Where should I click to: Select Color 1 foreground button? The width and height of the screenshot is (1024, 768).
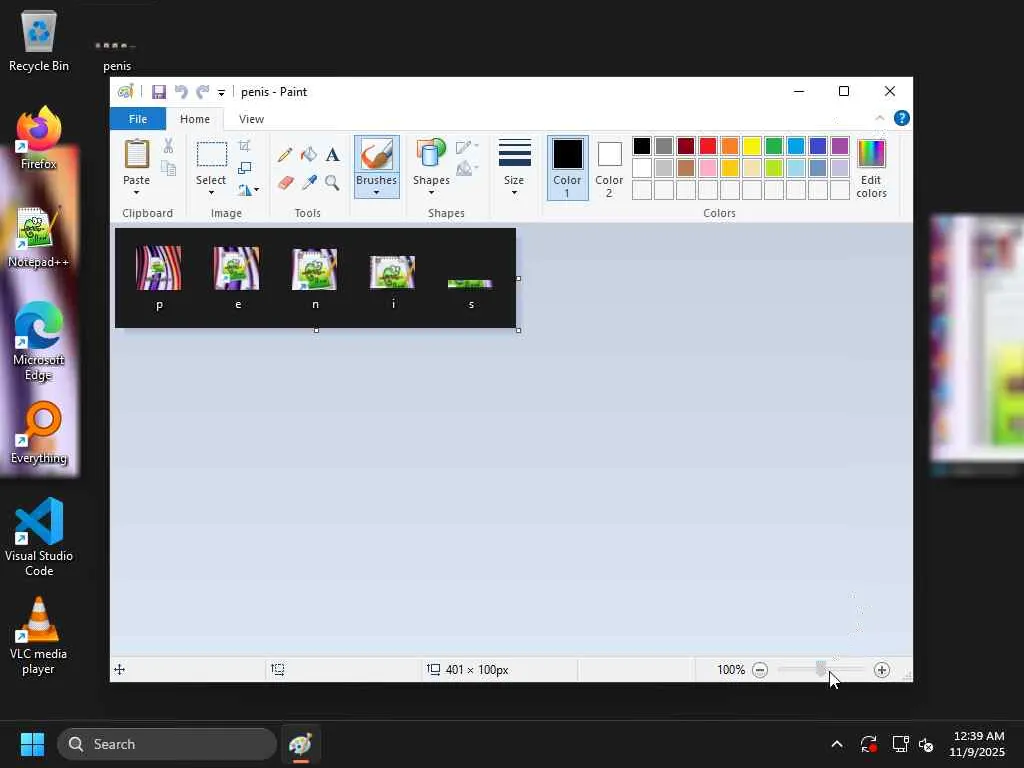(568, 168)
